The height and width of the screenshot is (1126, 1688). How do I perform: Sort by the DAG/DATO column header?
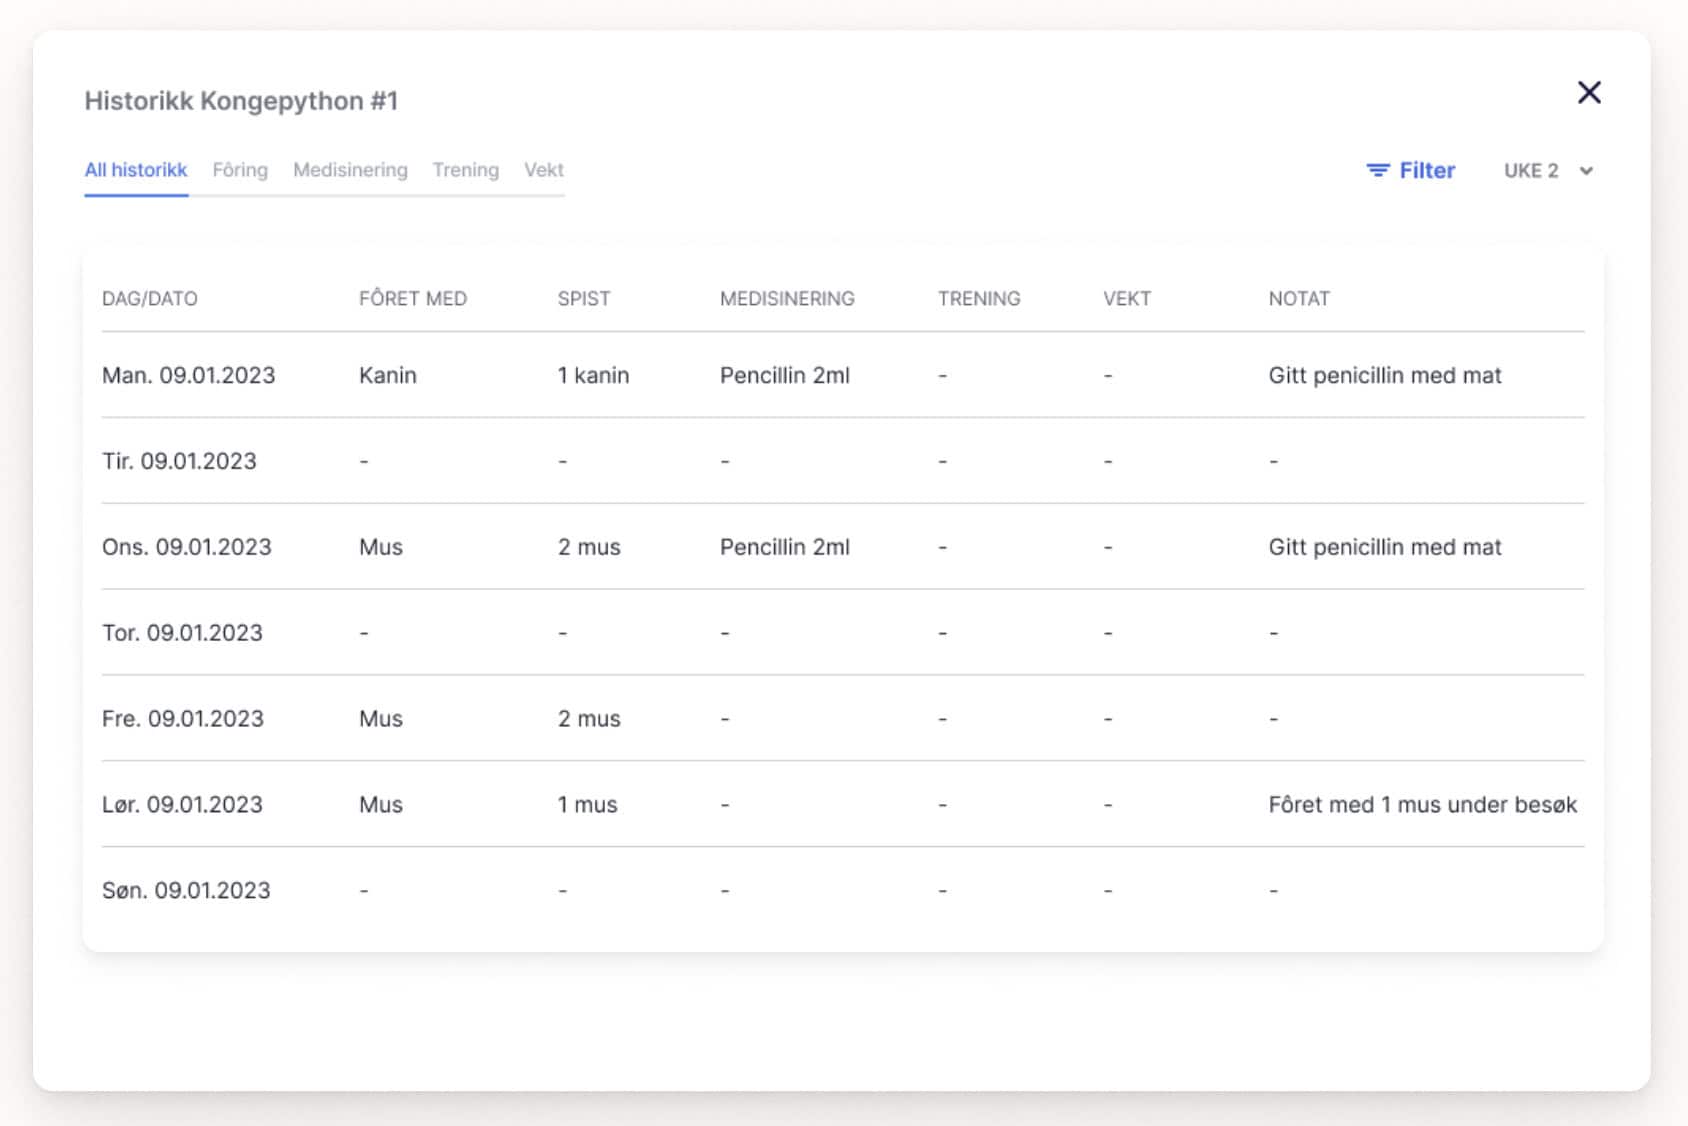click(x=150, y=298)
